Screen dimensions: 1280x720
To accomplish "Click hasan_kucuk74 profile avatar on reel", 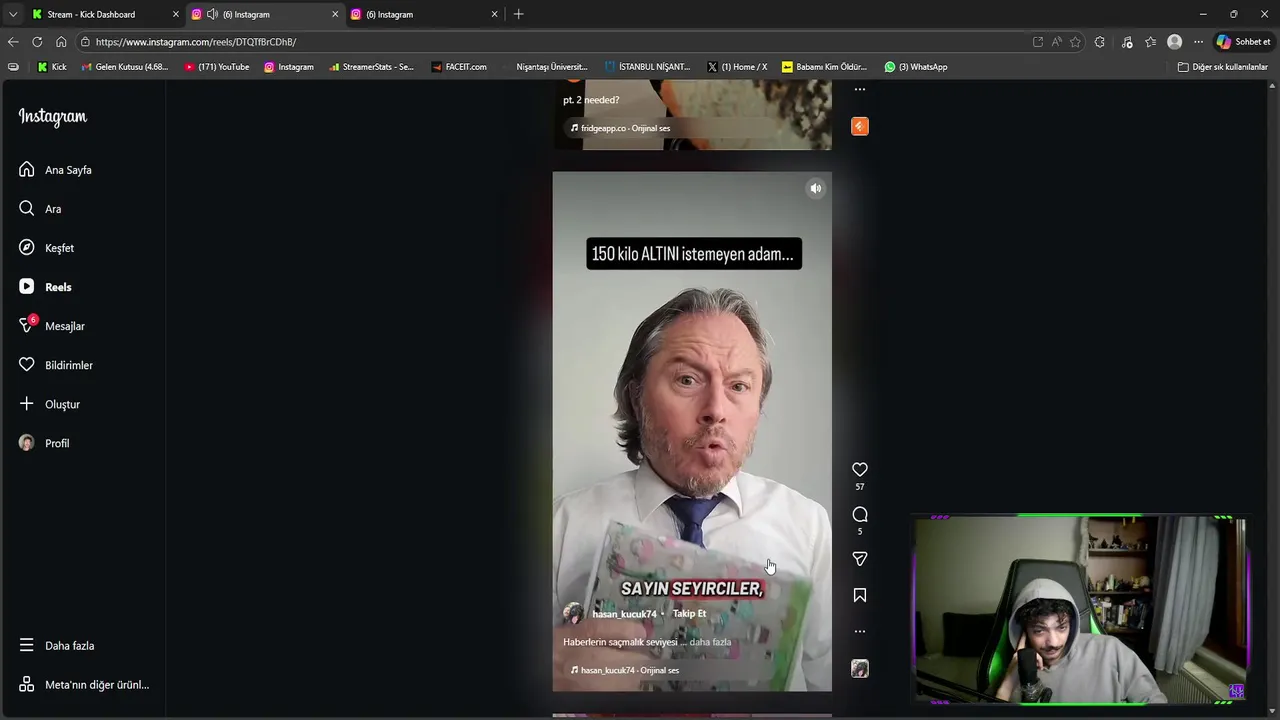I will pos(573,614).
